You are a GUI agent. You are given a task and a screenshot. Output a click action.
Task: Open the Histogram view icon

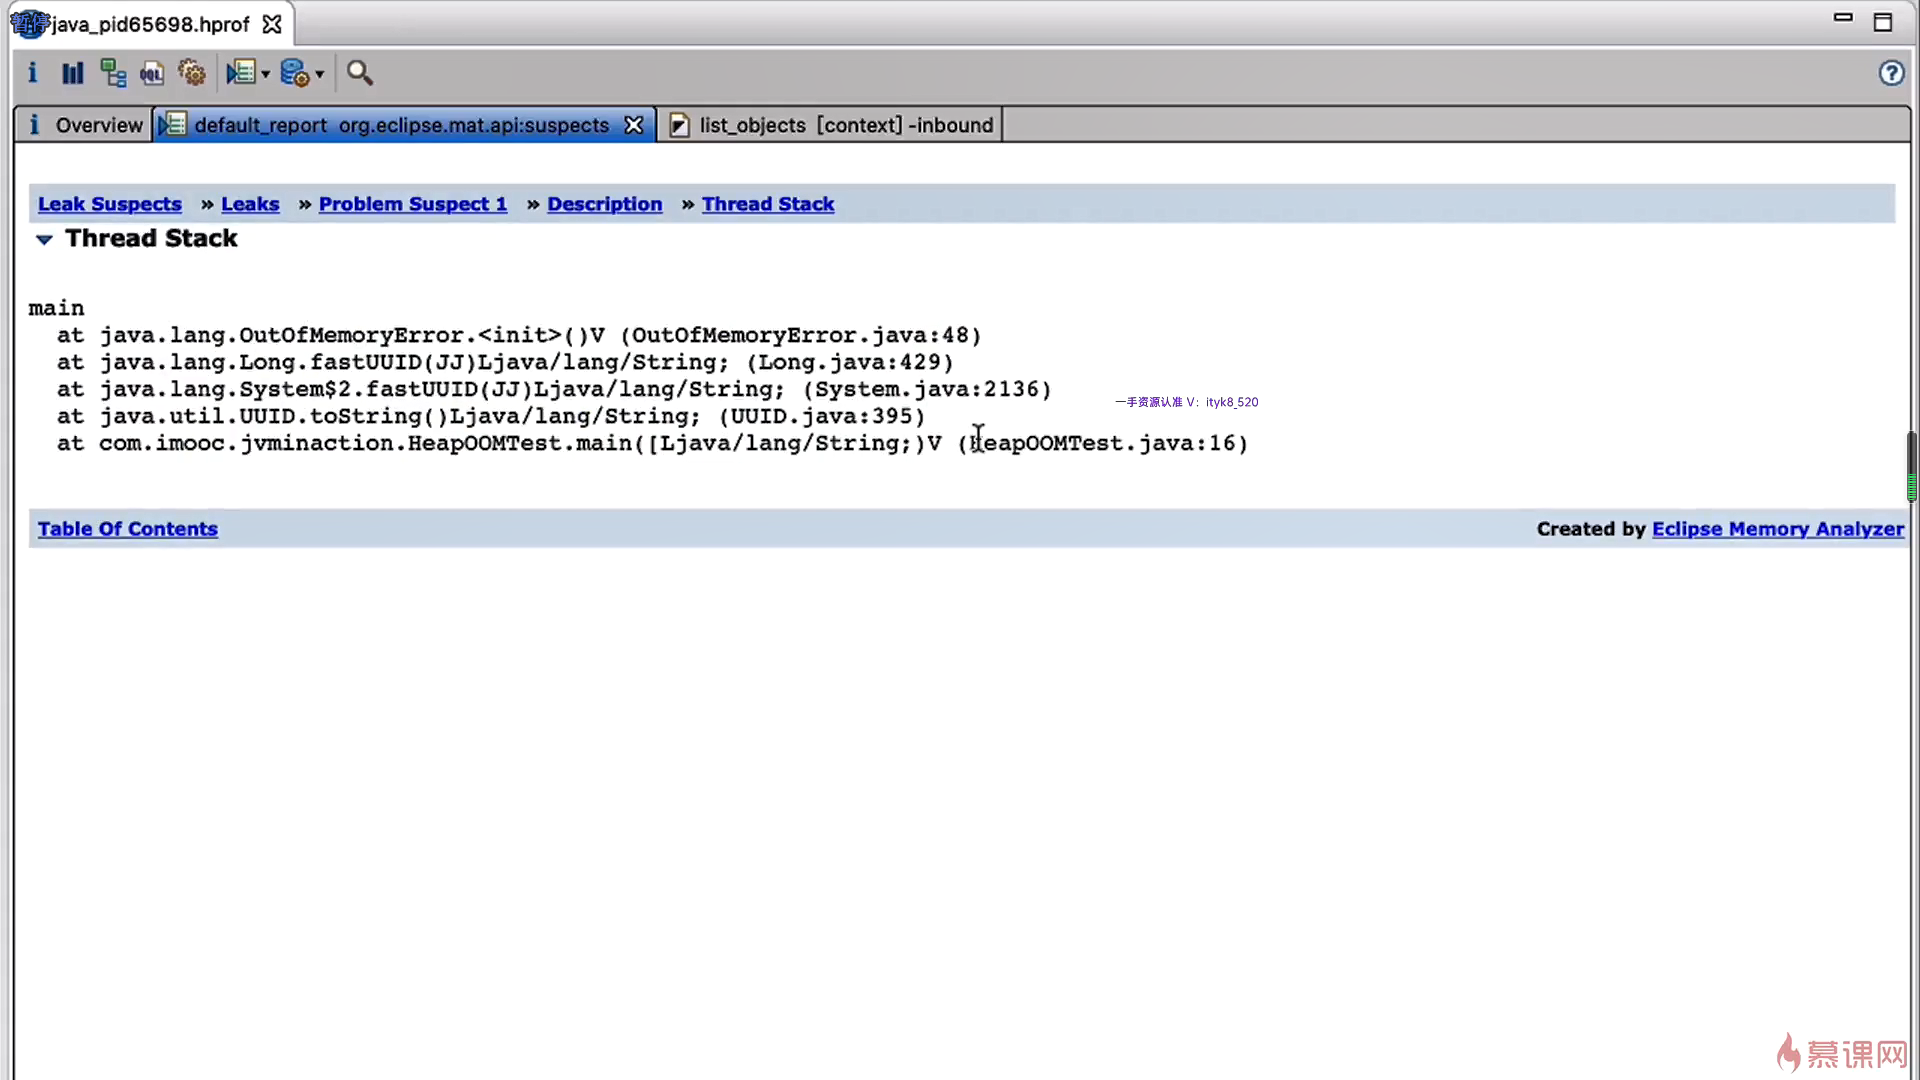coord(72,73)
